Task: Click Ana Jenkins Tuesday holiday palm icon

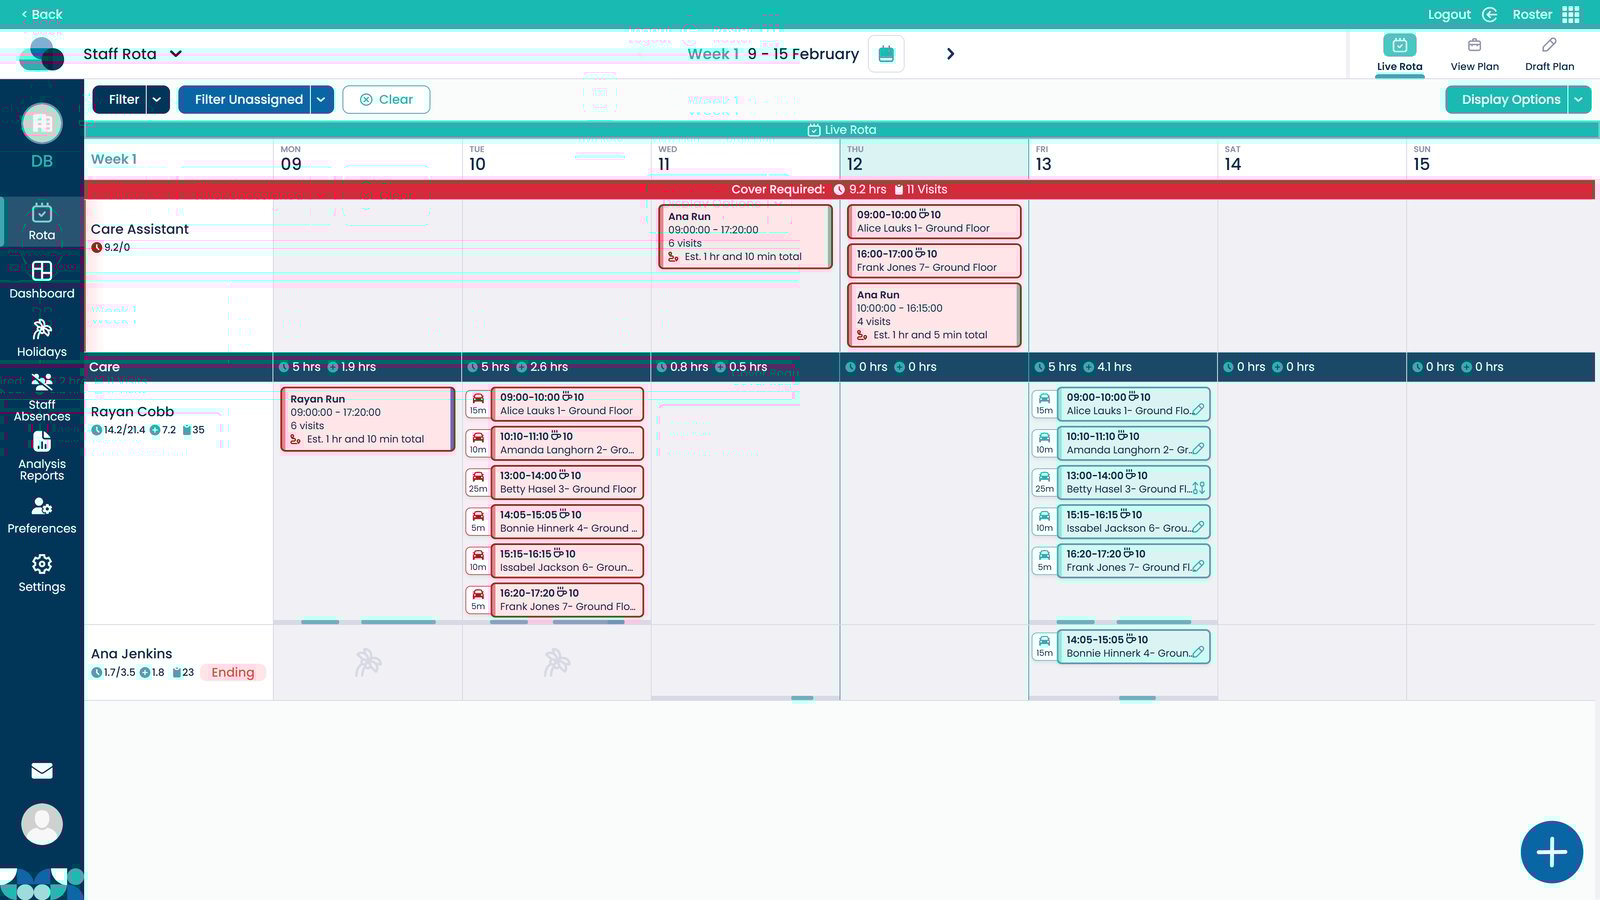Action: [557, 662]
